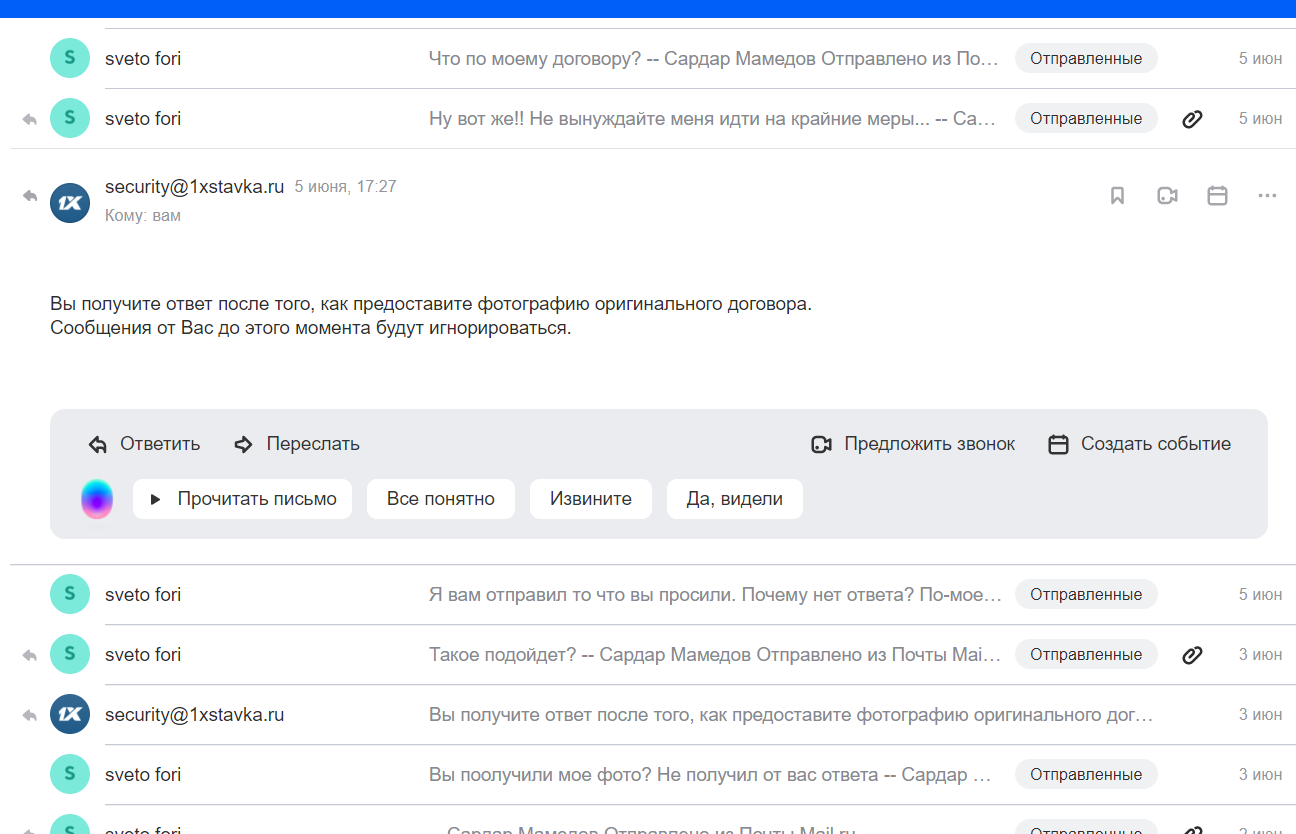Play the email with Прочитать письмо
Screen dimensions: 1296x834
(242, 499)
